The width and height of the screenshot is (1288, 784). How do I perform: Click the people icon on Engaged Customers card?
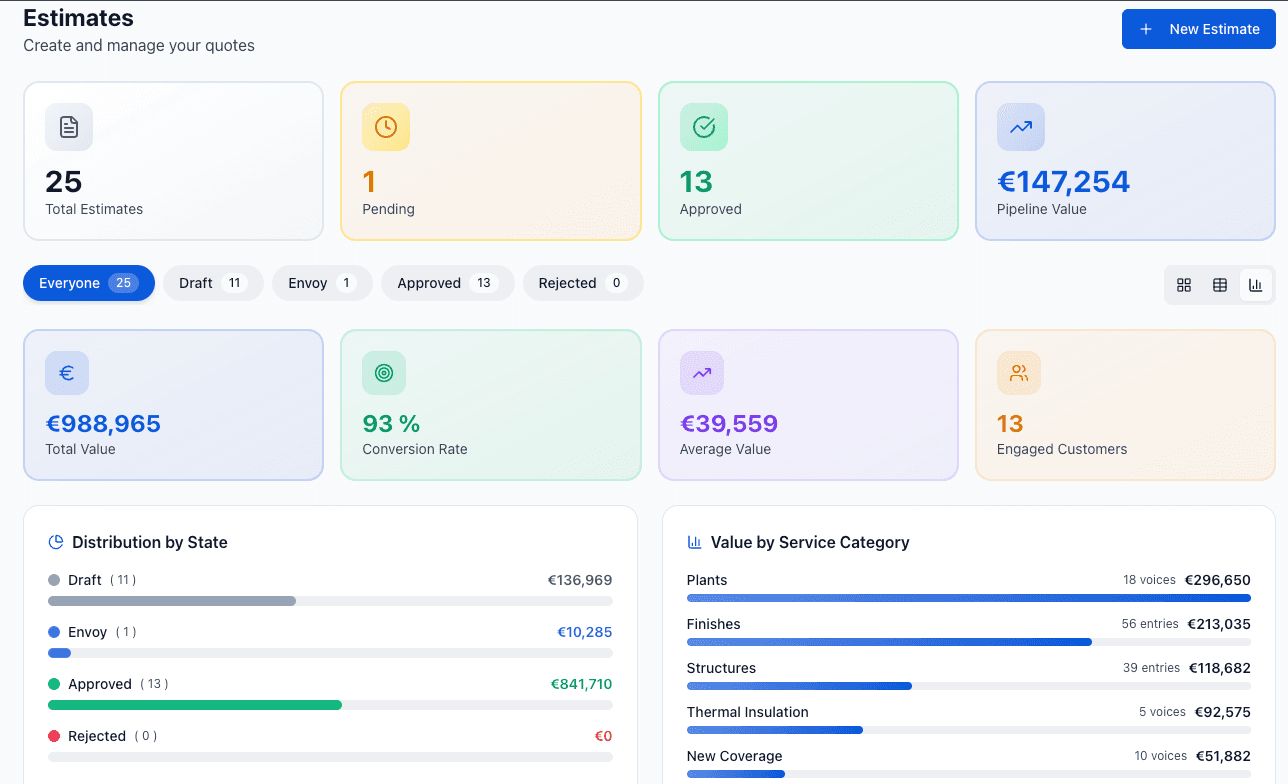click(1019, 373)
